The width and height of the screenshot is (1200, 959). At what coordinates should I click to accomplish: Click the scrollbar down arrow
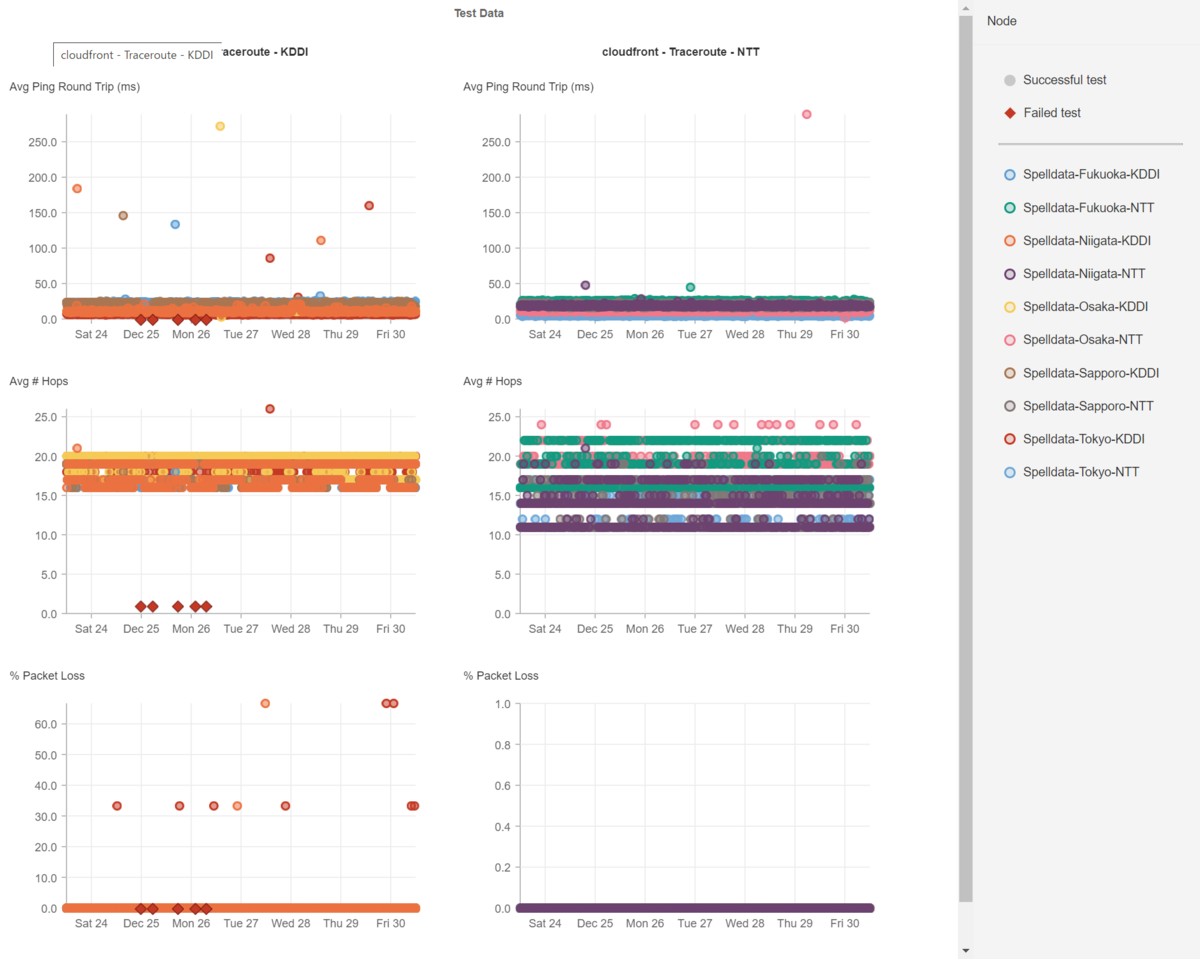pos(965,950)
